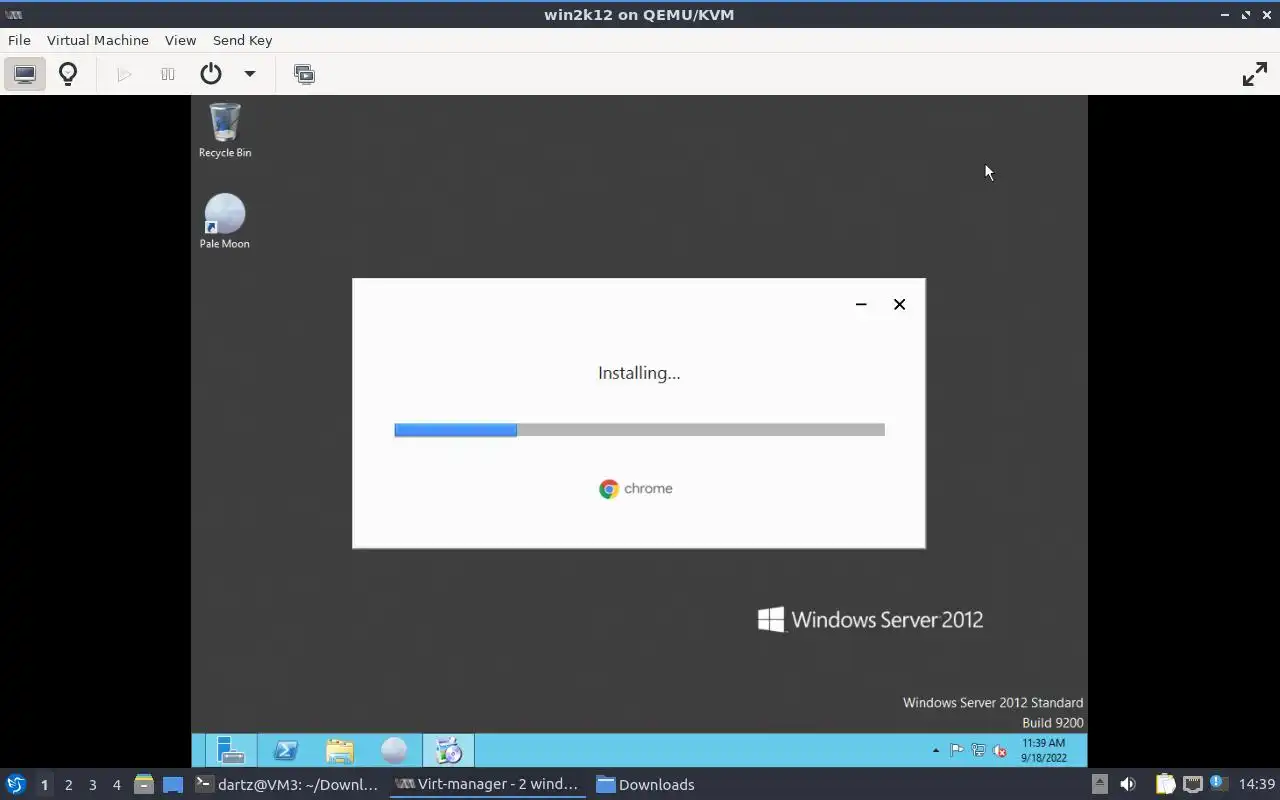This screenshot has height=800, width=1280.
Task: Open the host clock showing 14:39
Action: 1257,784
